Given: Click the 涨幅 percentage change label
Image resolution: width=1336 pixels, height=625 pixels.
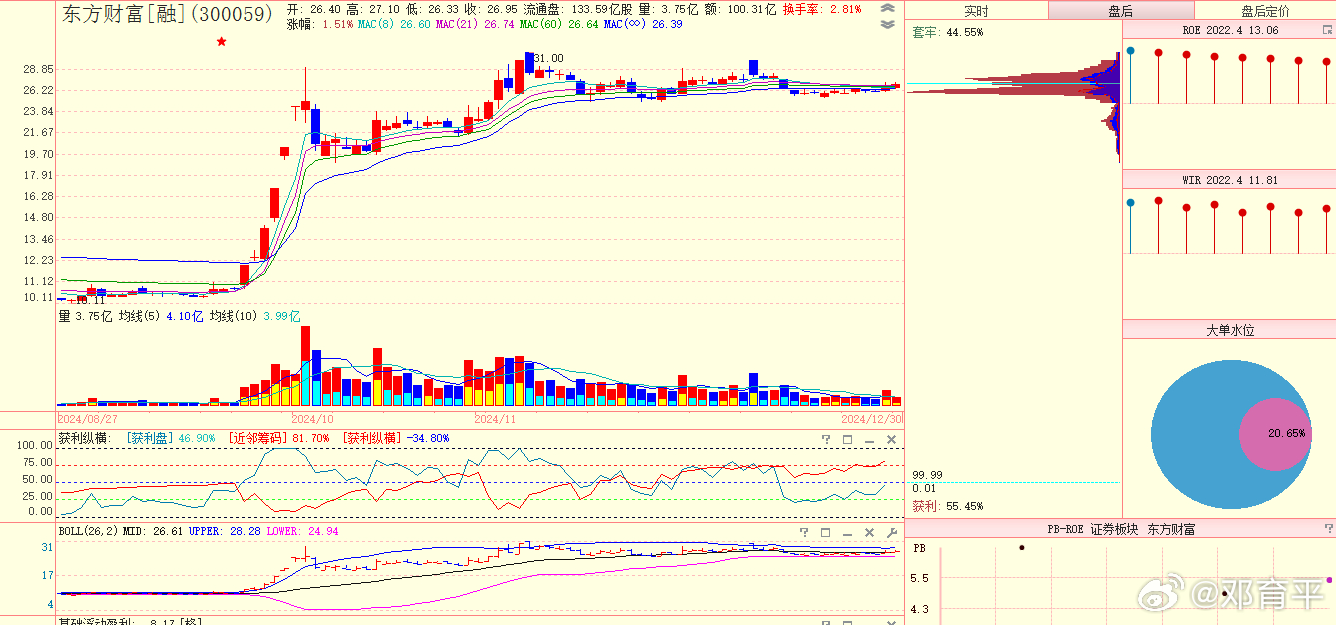Looking at the screenshot, I should 319,24.
